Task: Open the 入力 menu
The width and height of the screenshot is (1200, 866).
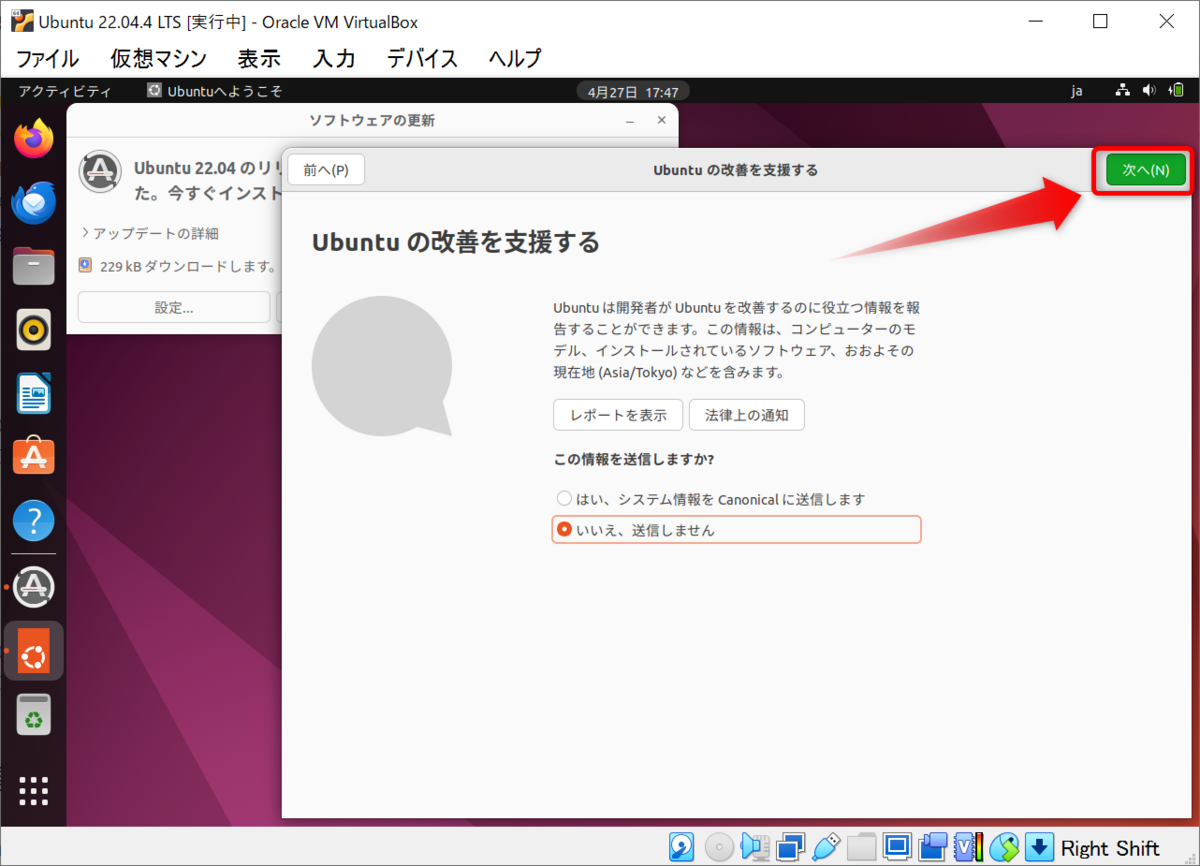Action: [334, 58]
